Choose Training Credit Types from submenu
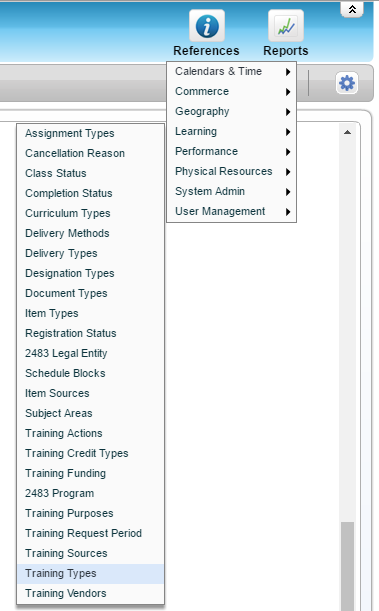This screenshot has height=611, width=379. click(90, 454)
